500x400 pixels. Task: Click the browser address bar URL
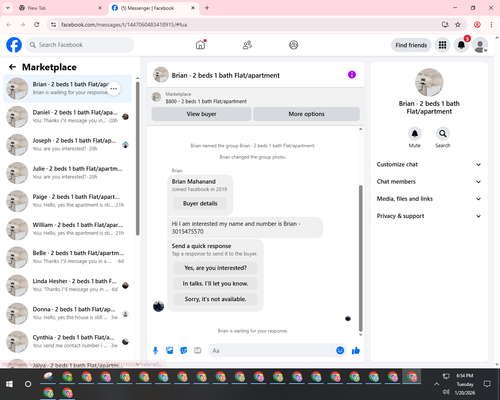124,25
